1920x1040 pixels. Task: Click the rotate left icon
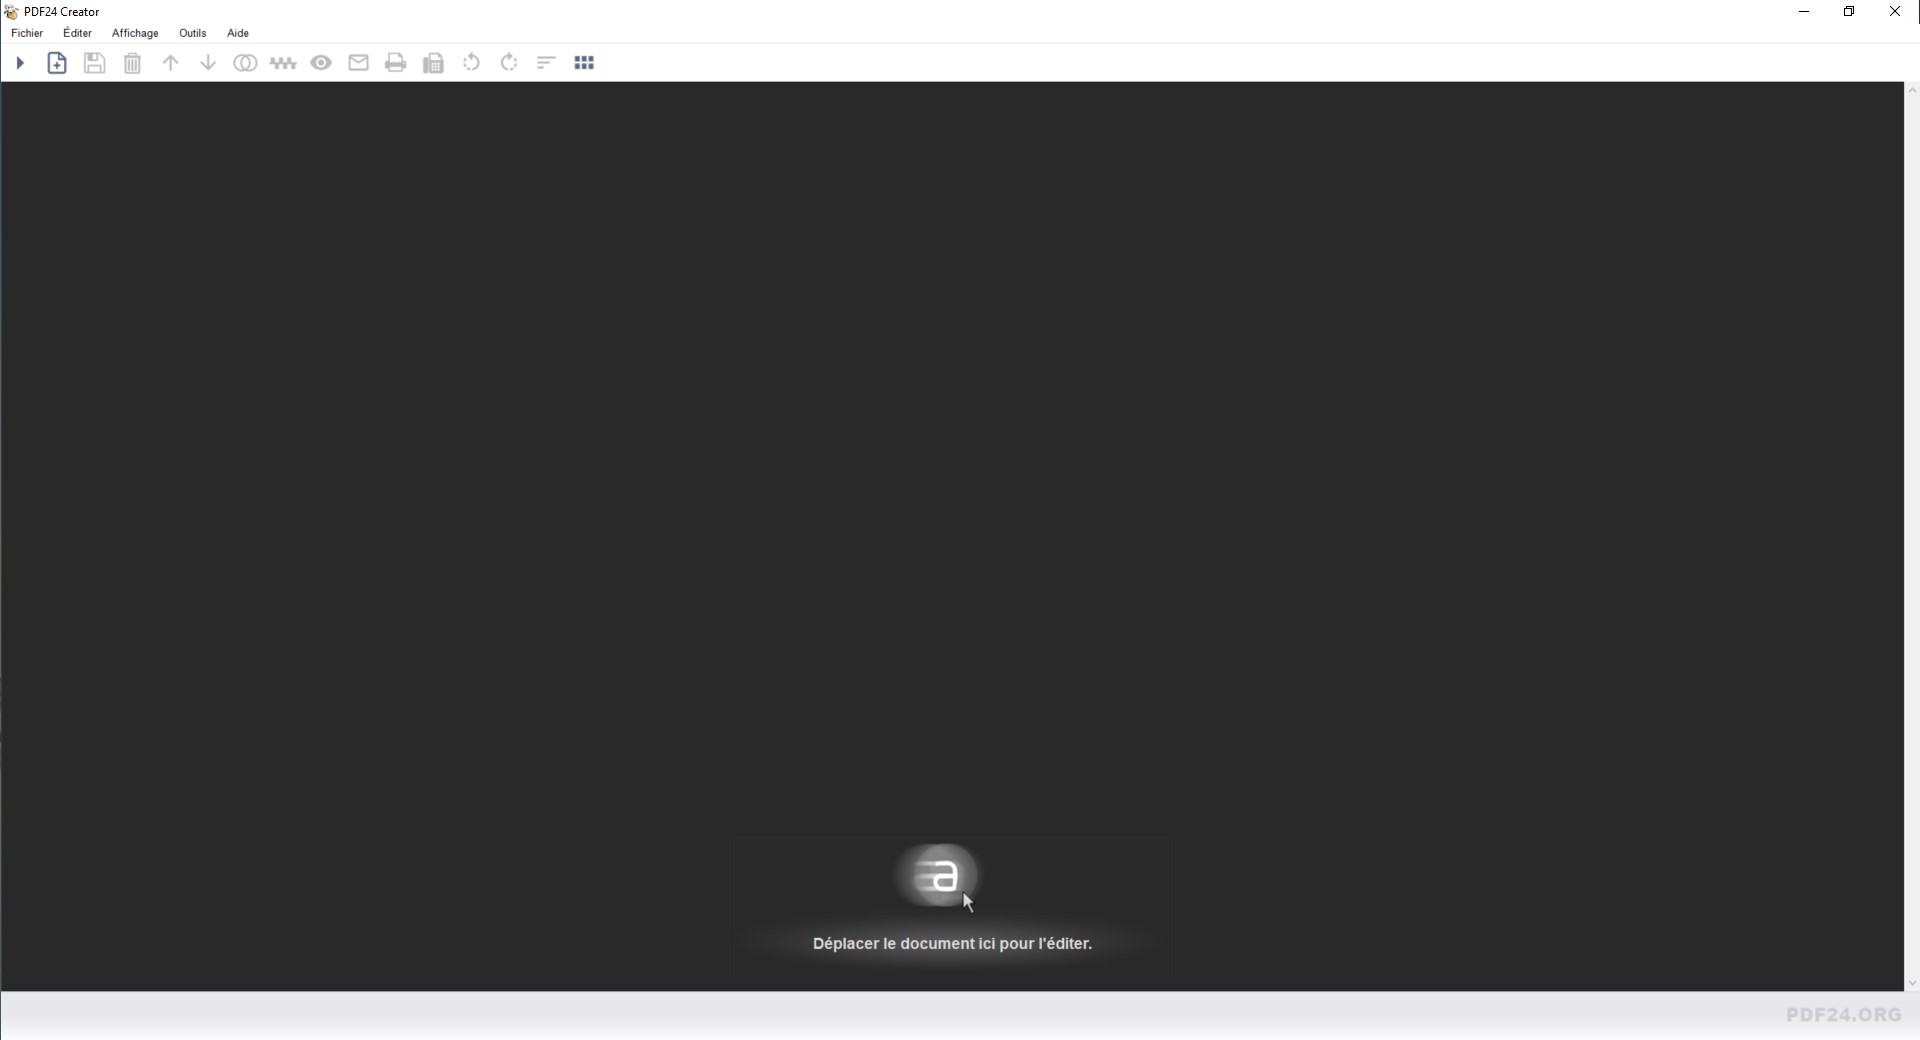click(471, 63)
